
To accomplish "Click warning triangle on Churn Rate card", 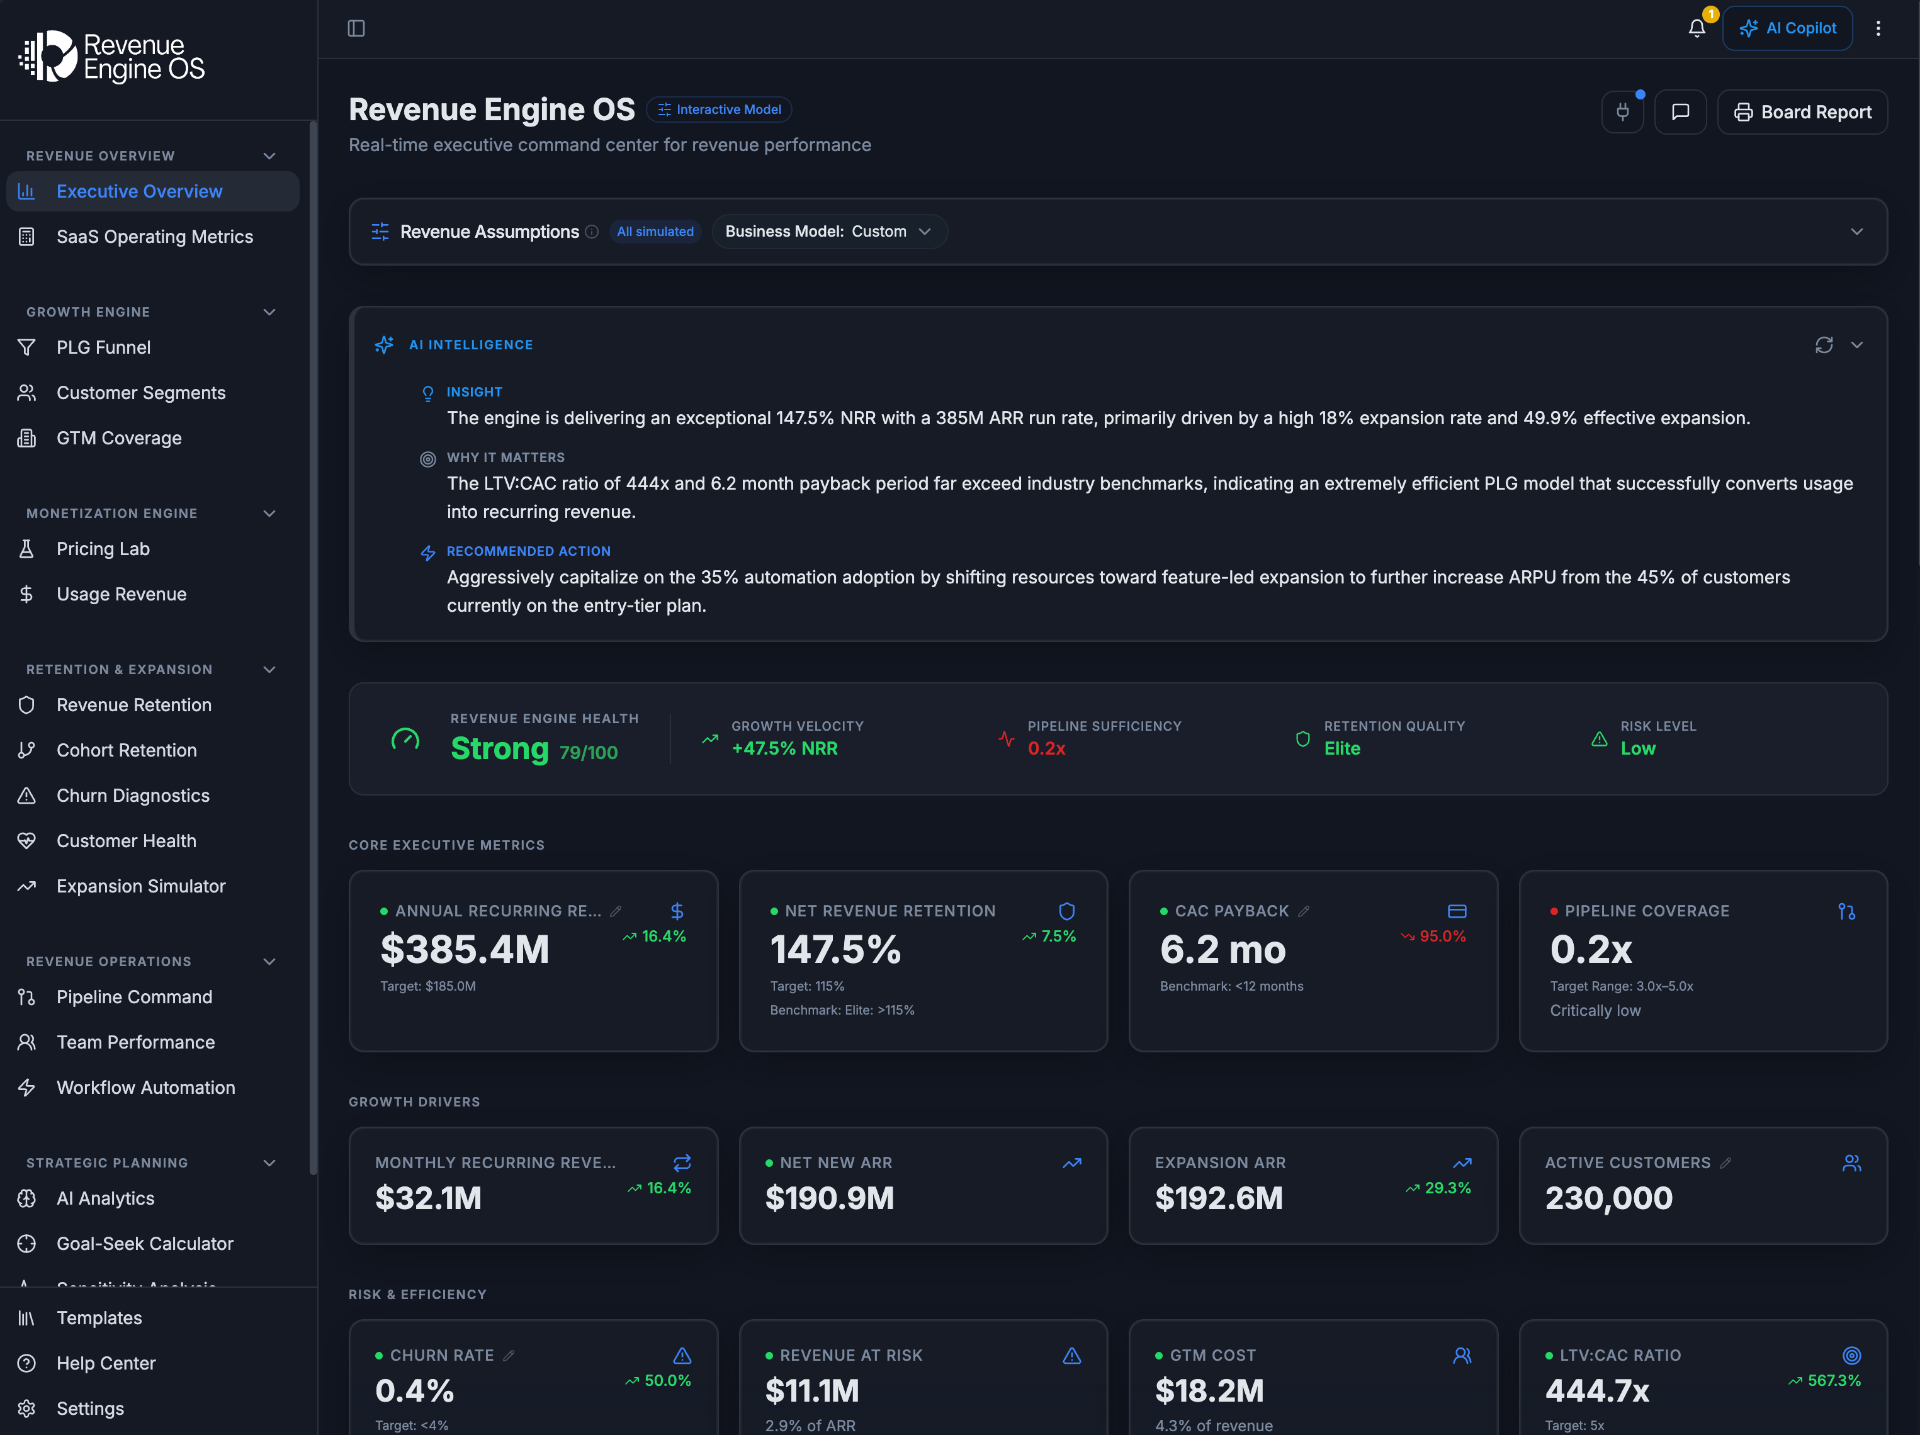I will 682,1356.
